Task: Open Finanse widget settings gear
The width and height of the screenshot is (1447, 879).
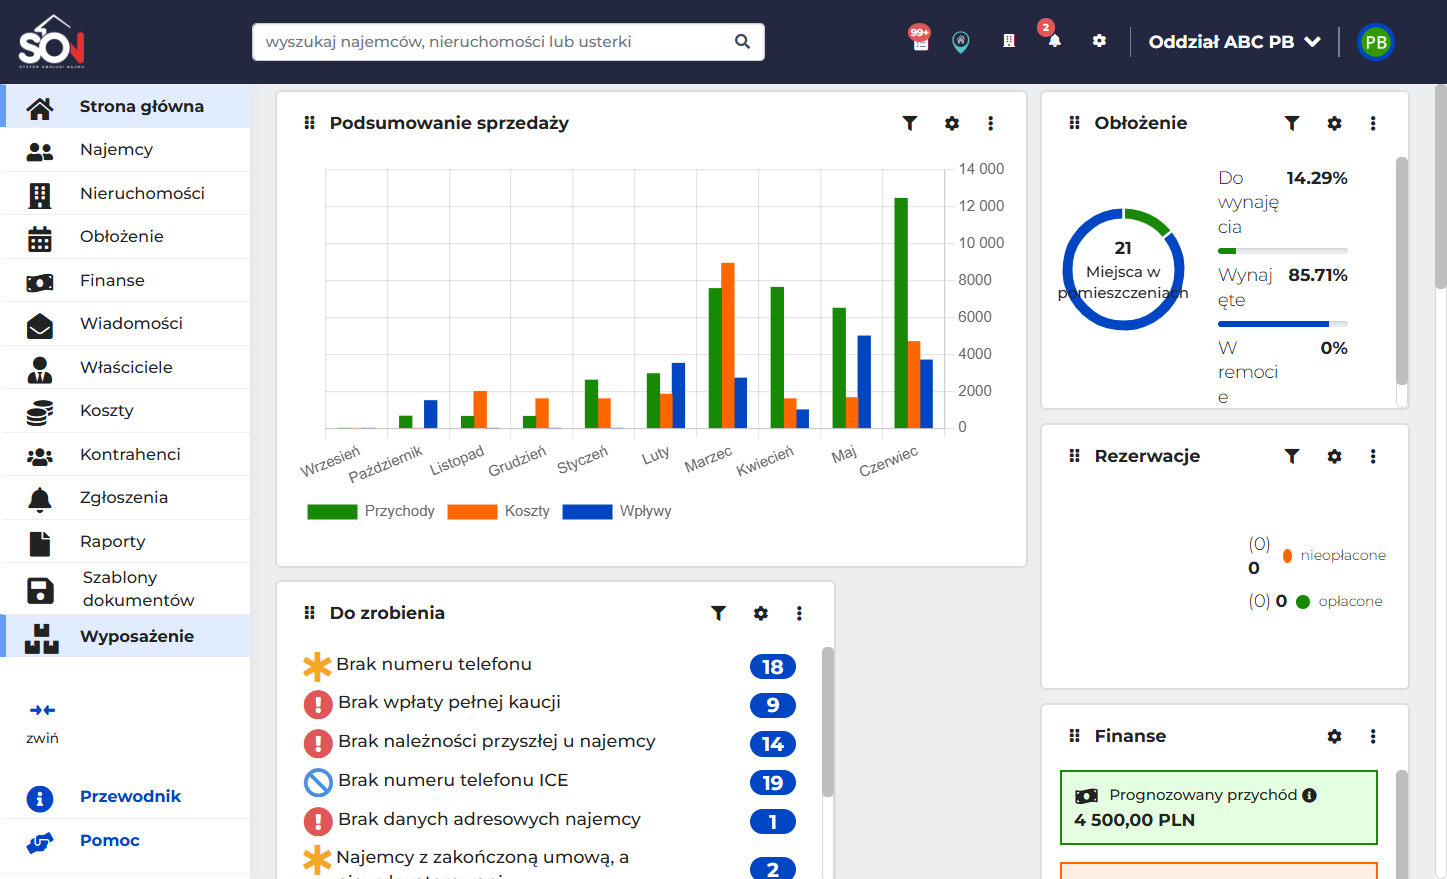Action: (1334, 736)
